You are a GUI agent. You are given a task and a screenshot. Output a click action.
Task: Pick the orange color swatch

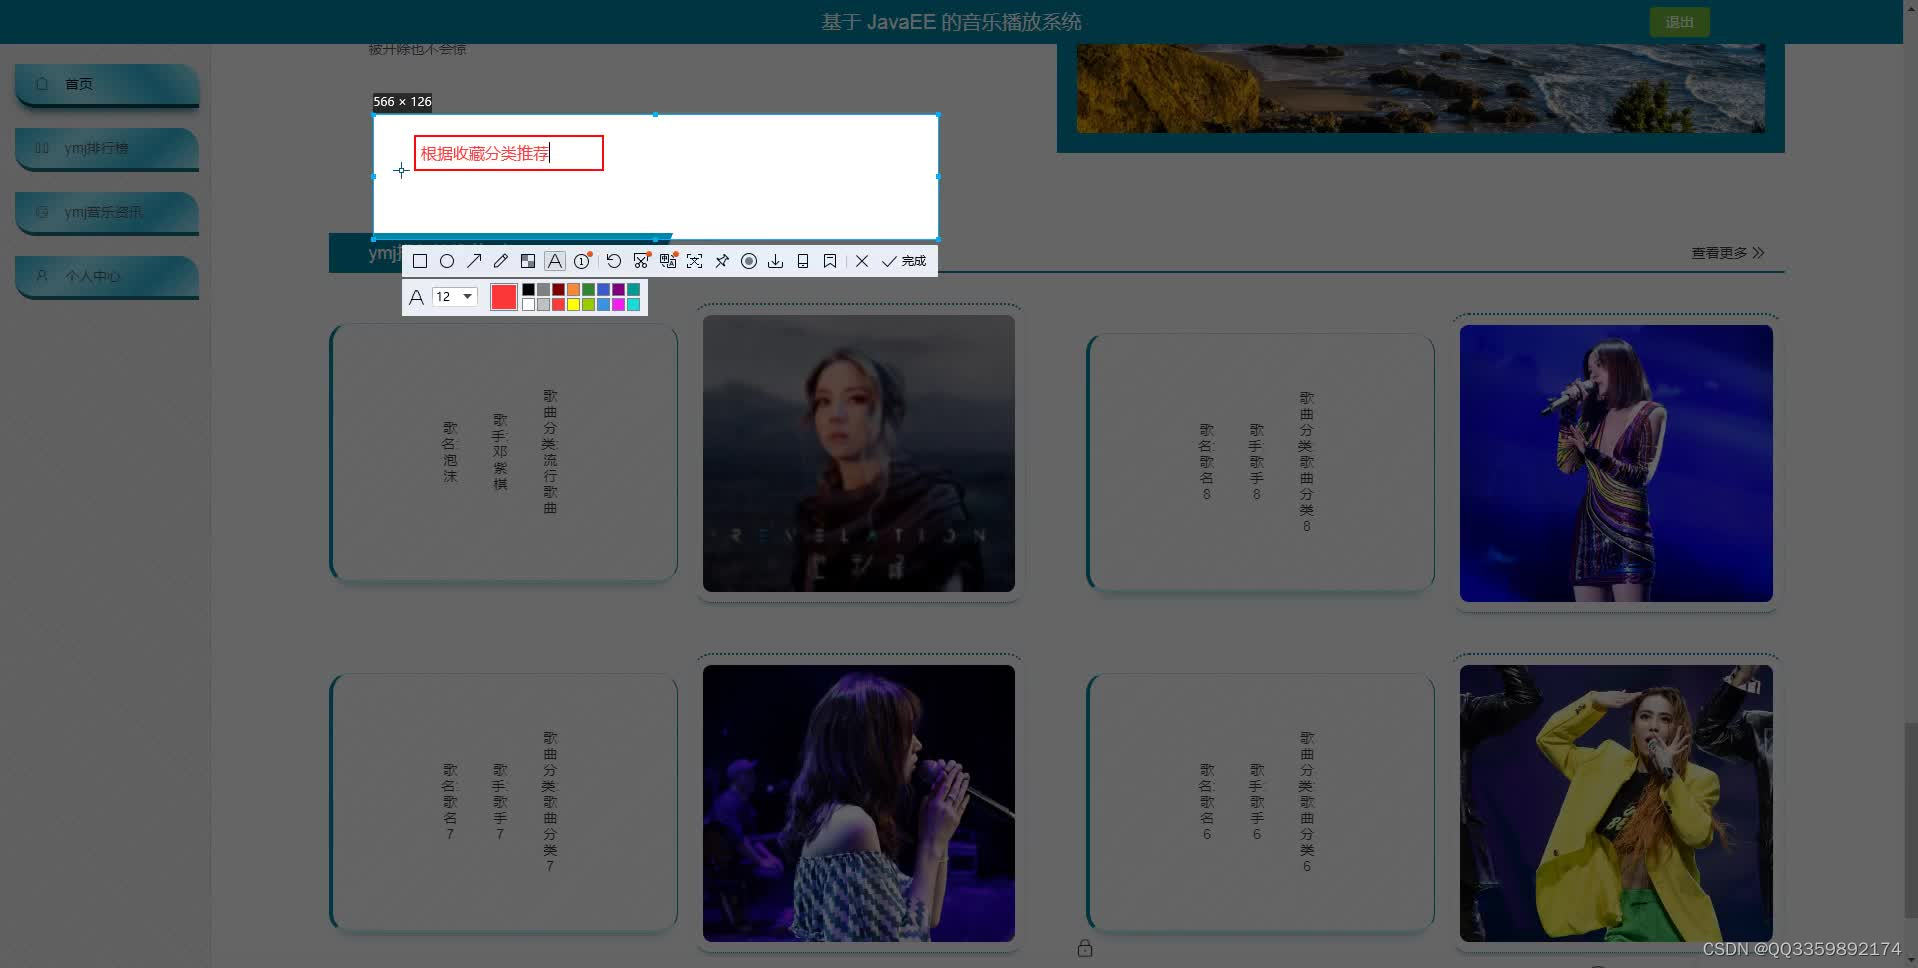tap(573, 290)
